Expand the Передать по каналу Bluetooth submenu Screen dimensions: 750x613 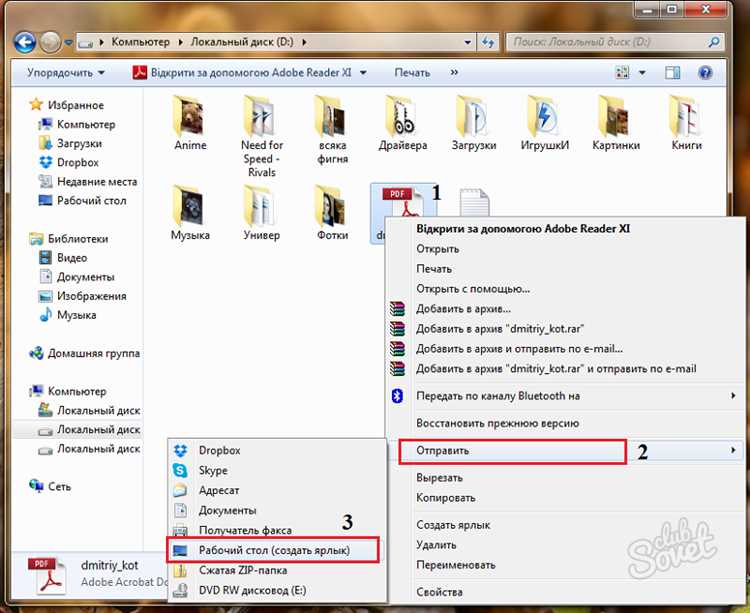click(734, 396)
